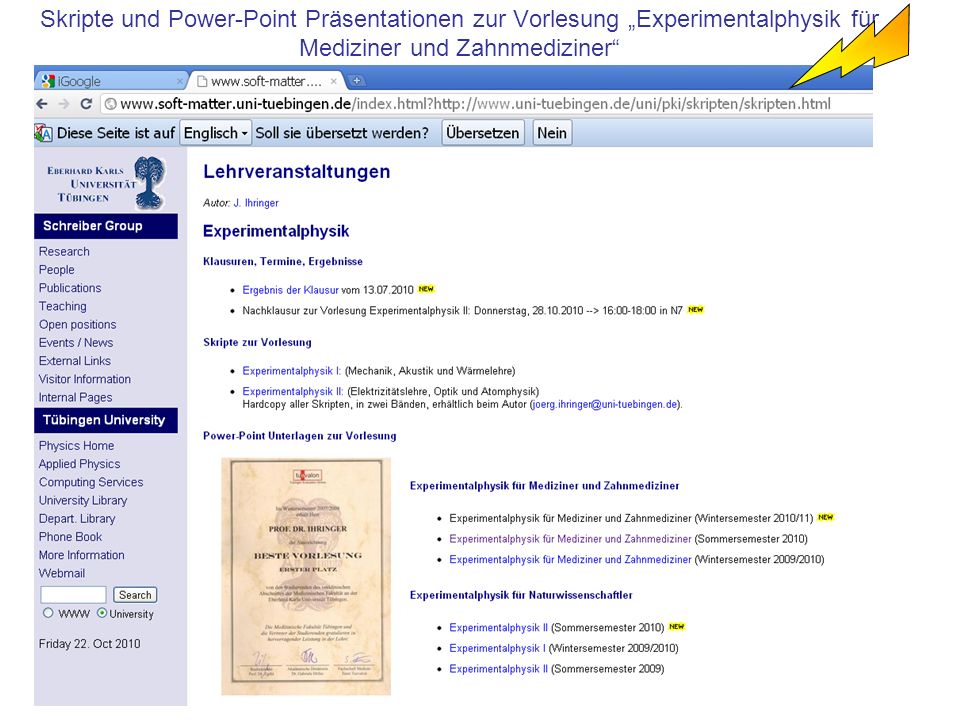Click the Power-Point Unterlagen zur Vorlesung heading

coord(300,436)
